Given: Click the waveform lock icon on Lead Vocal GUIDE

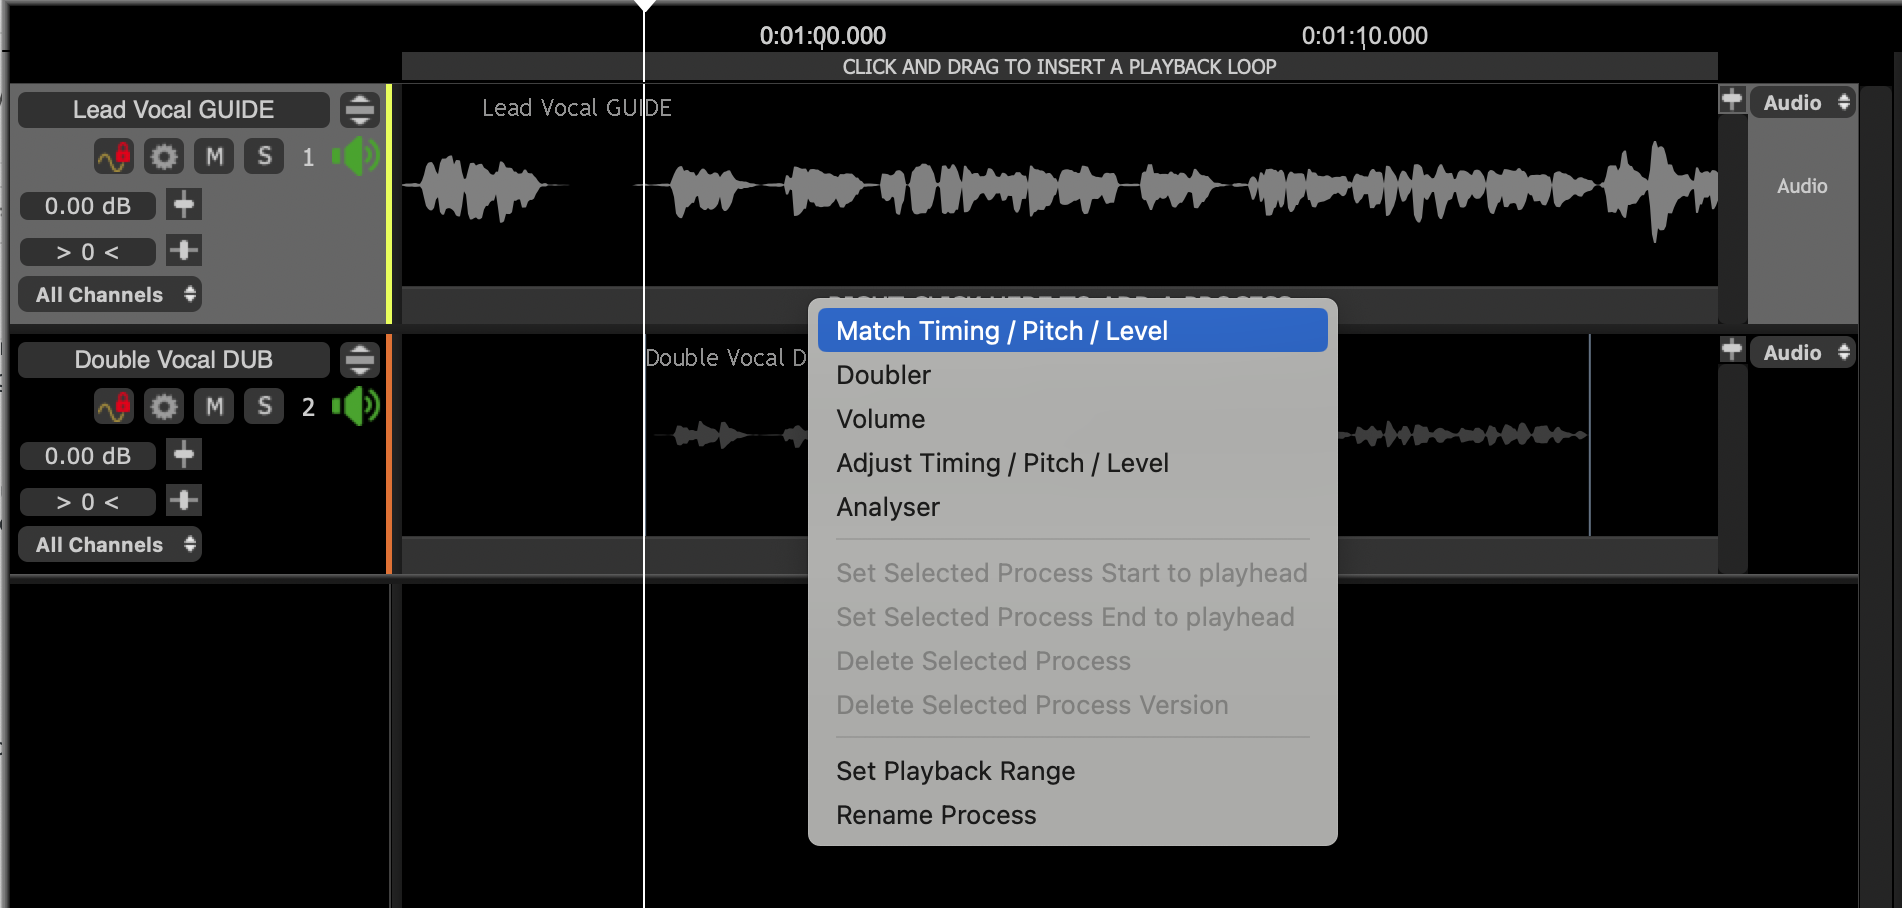Looking at the screenshot, I should point(114,157).
